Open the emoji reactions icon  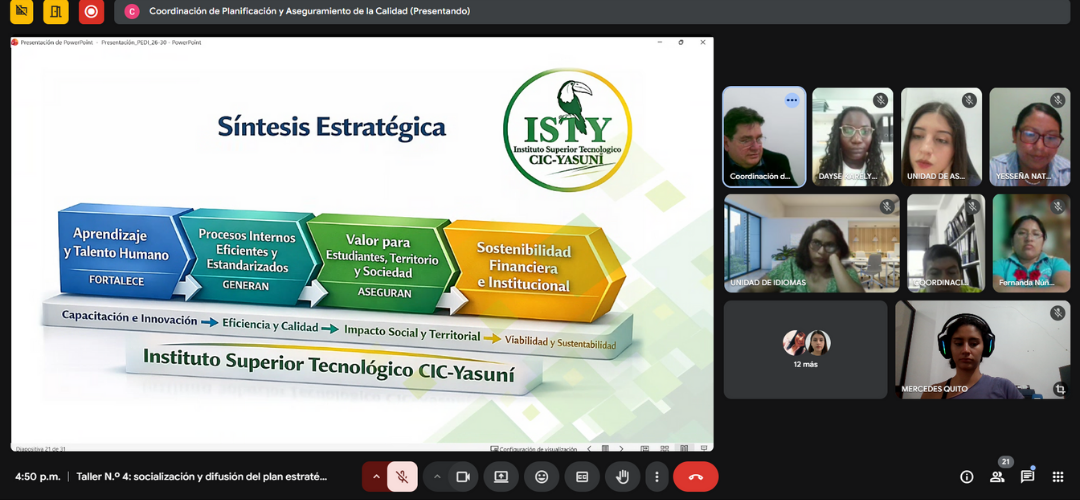[541, 477]
